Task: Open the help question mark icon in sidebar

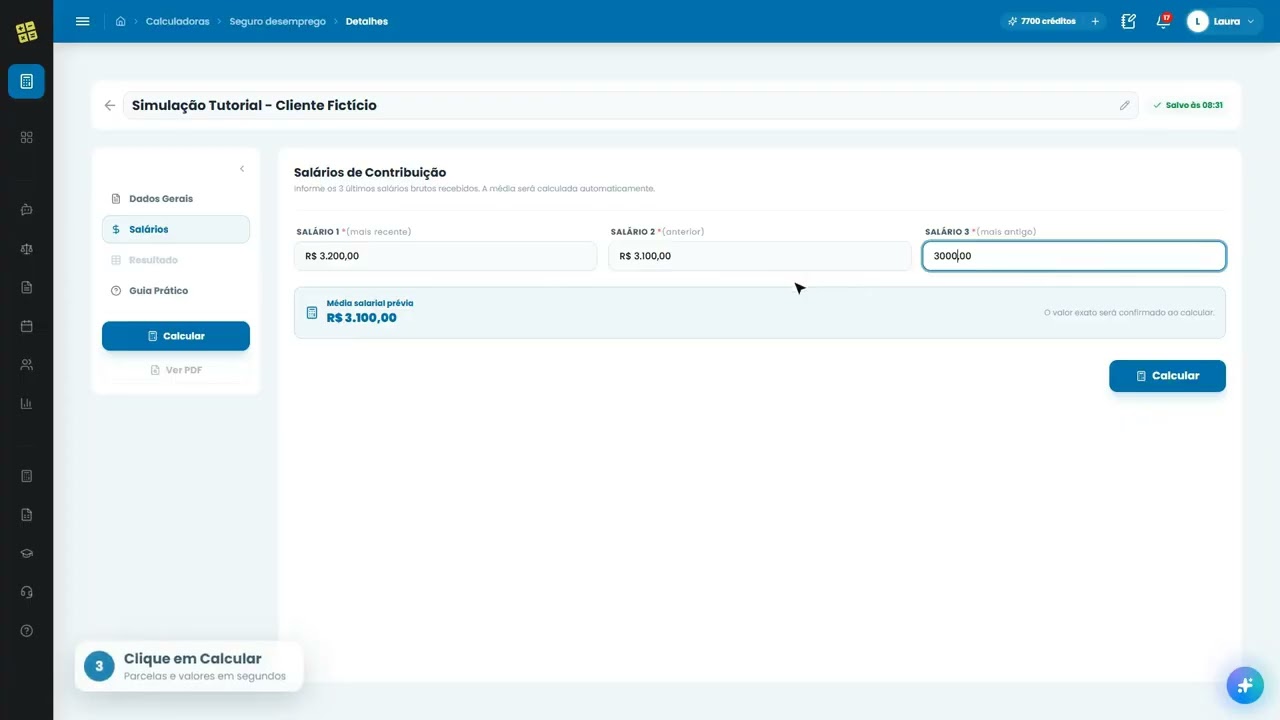Action: coord(27,631)
